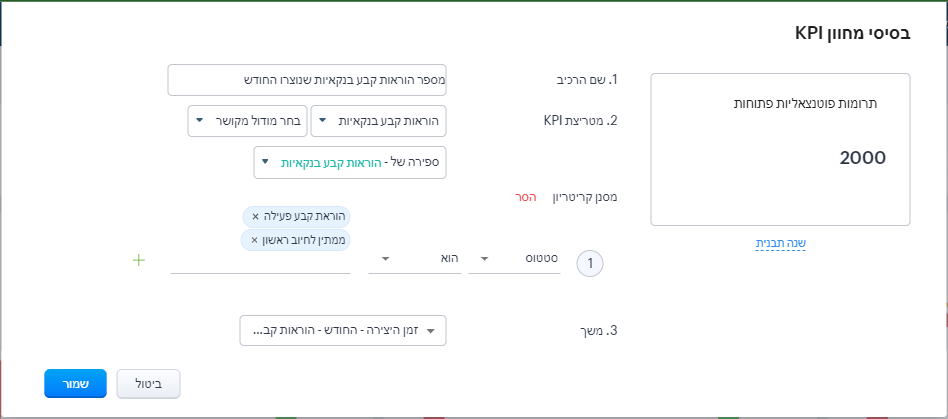Click the שם הרכיב name input field
This screenshot has height=419, width=948.
[x=307, y=80]
